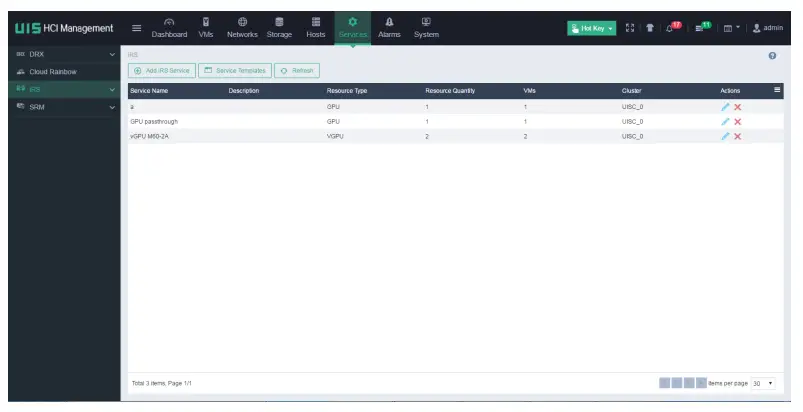Open the Hot Key dropdown
Image resolution: width=803 pixels, height=412 pixels.
(591, 28)
